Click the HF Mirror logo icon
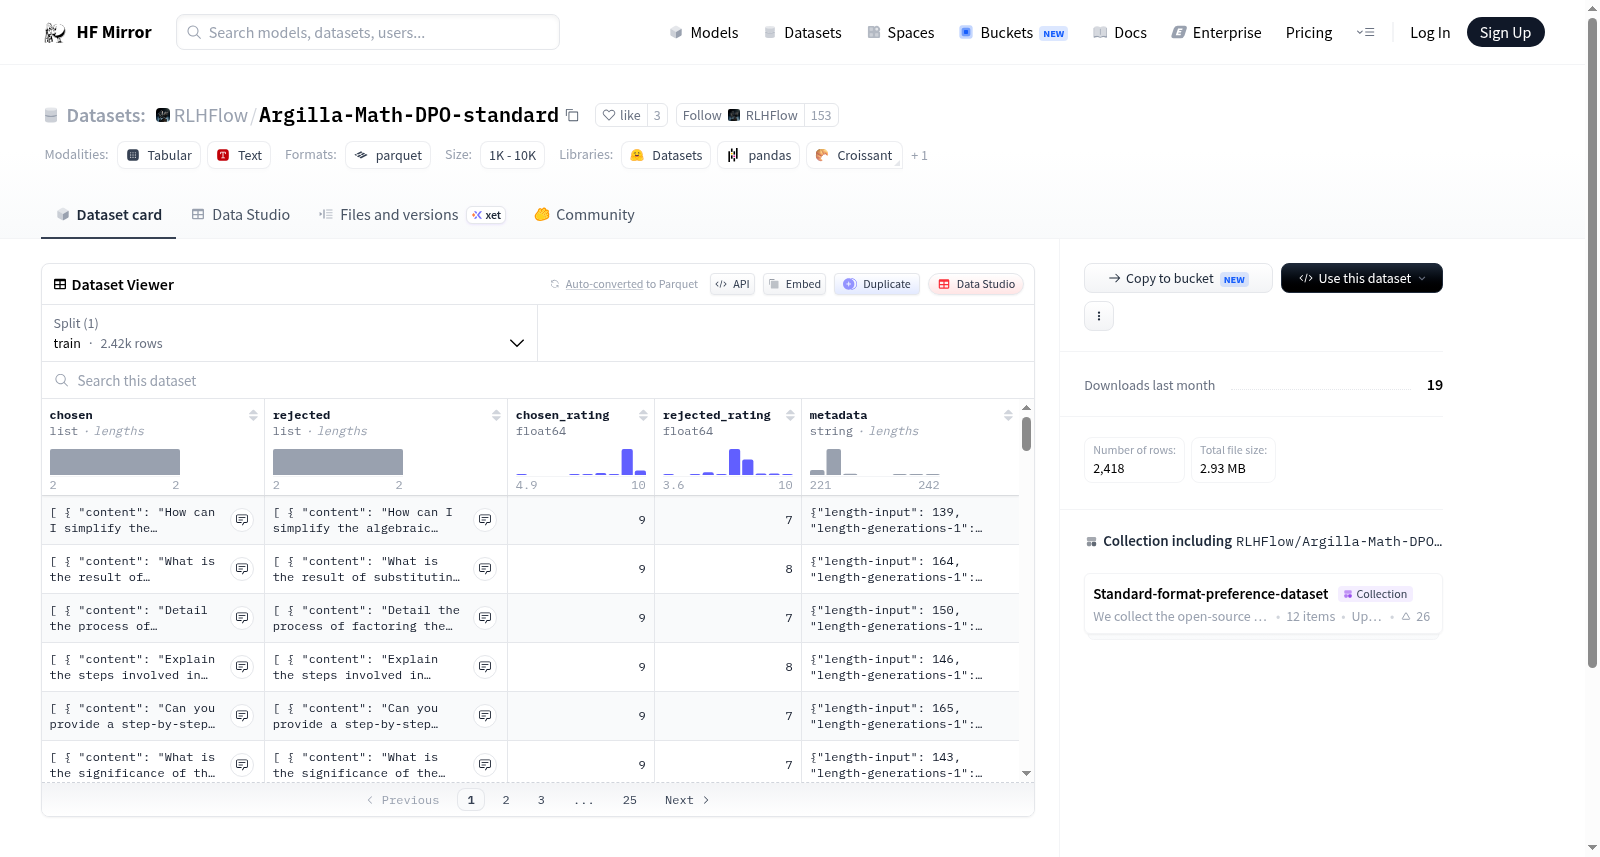 [x=55, y=33]
